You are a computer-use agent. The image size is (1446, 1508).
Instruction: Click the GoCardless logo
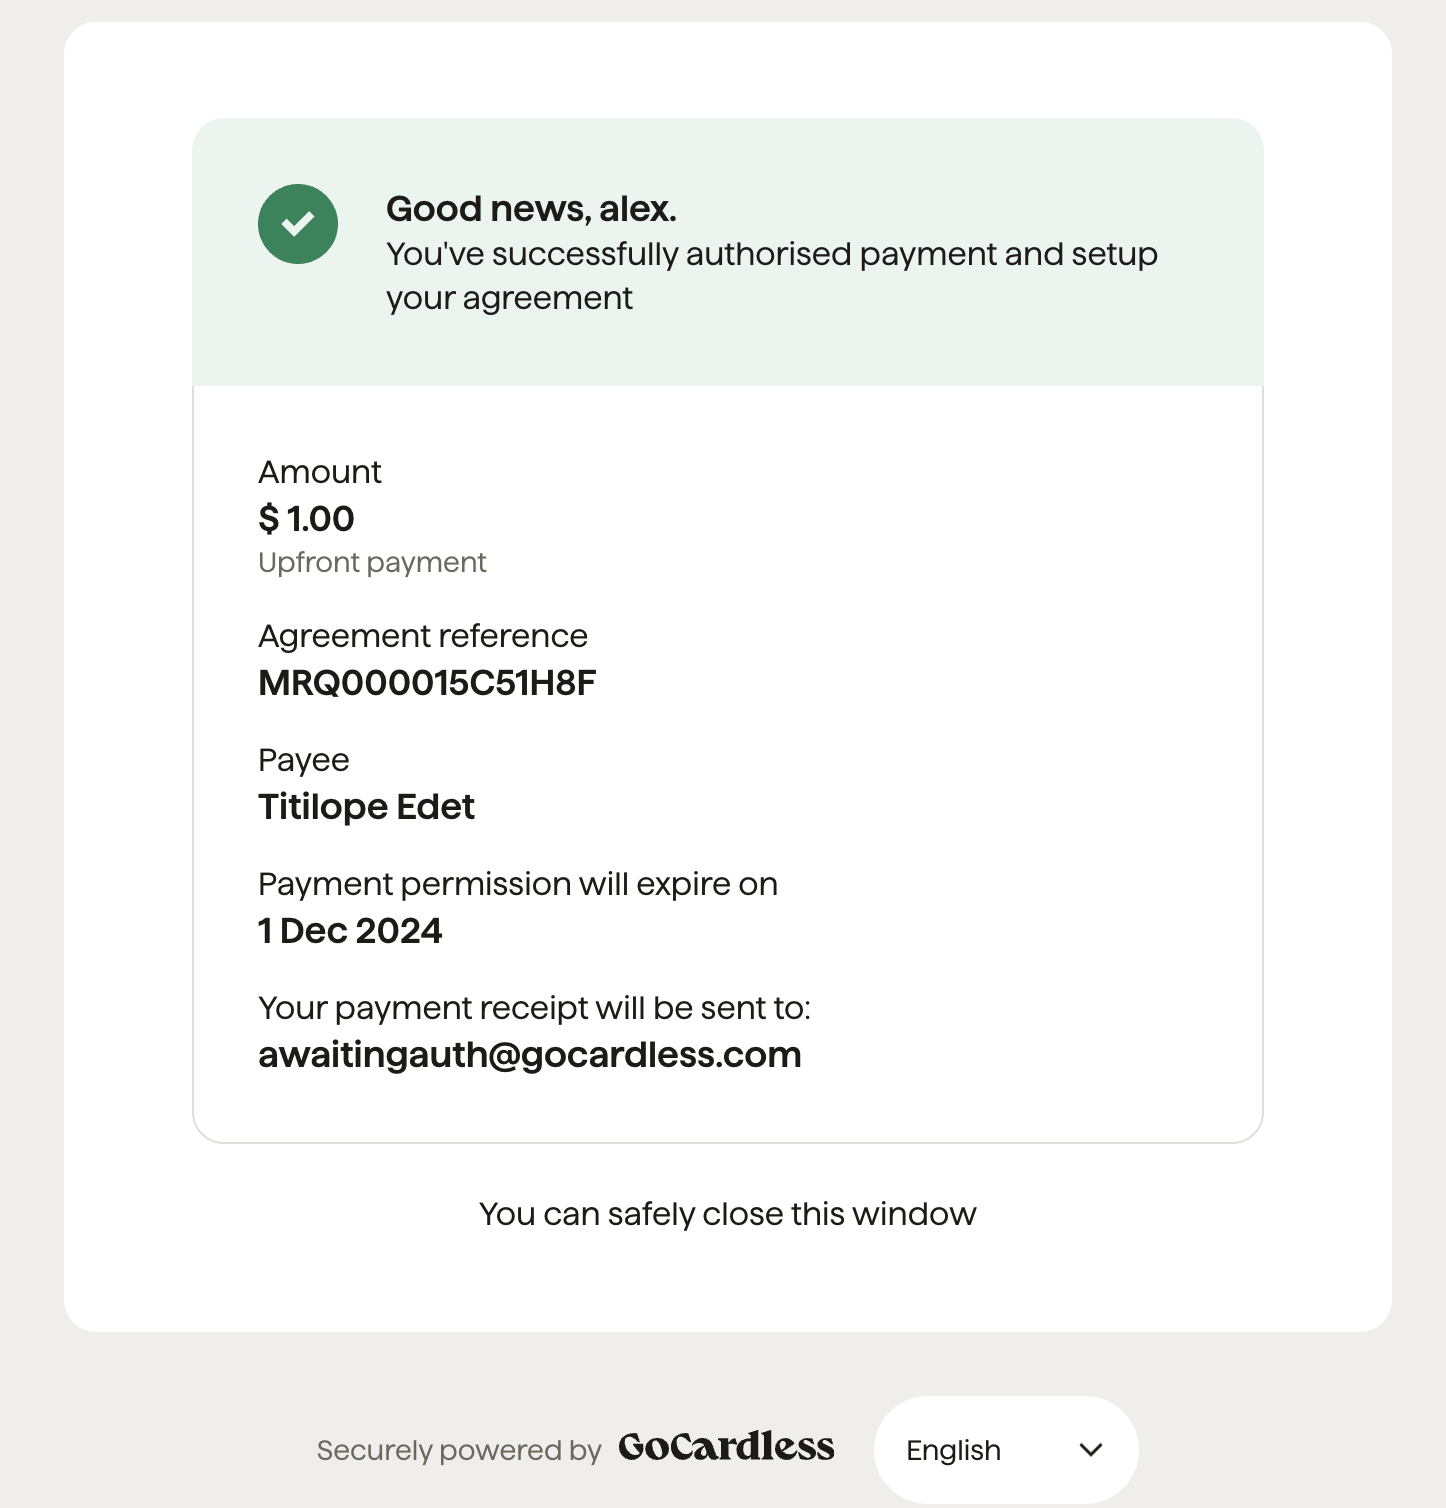pyautogui.click(x=726, y=1447)
